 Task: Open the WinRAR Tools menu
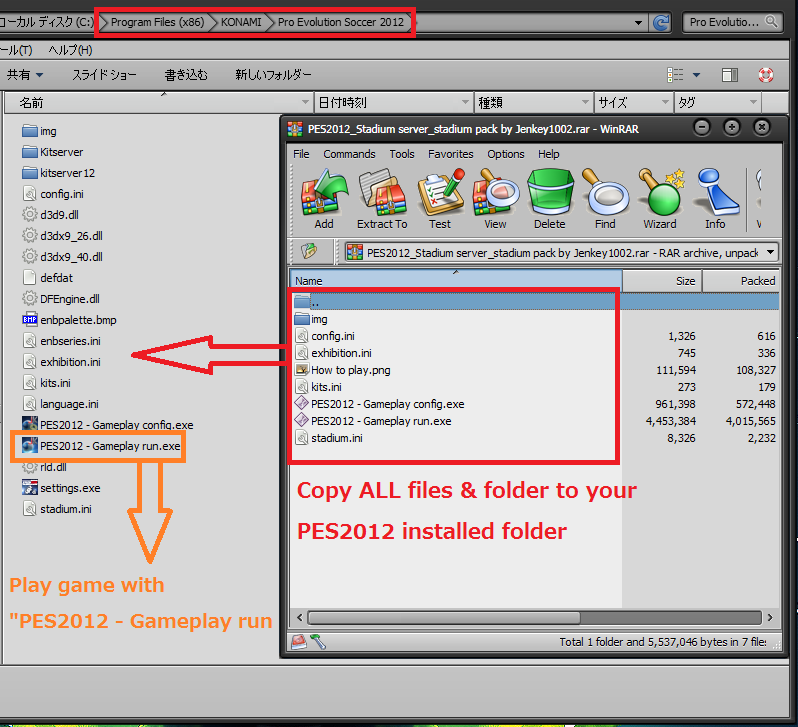click(x=402, y=154)
